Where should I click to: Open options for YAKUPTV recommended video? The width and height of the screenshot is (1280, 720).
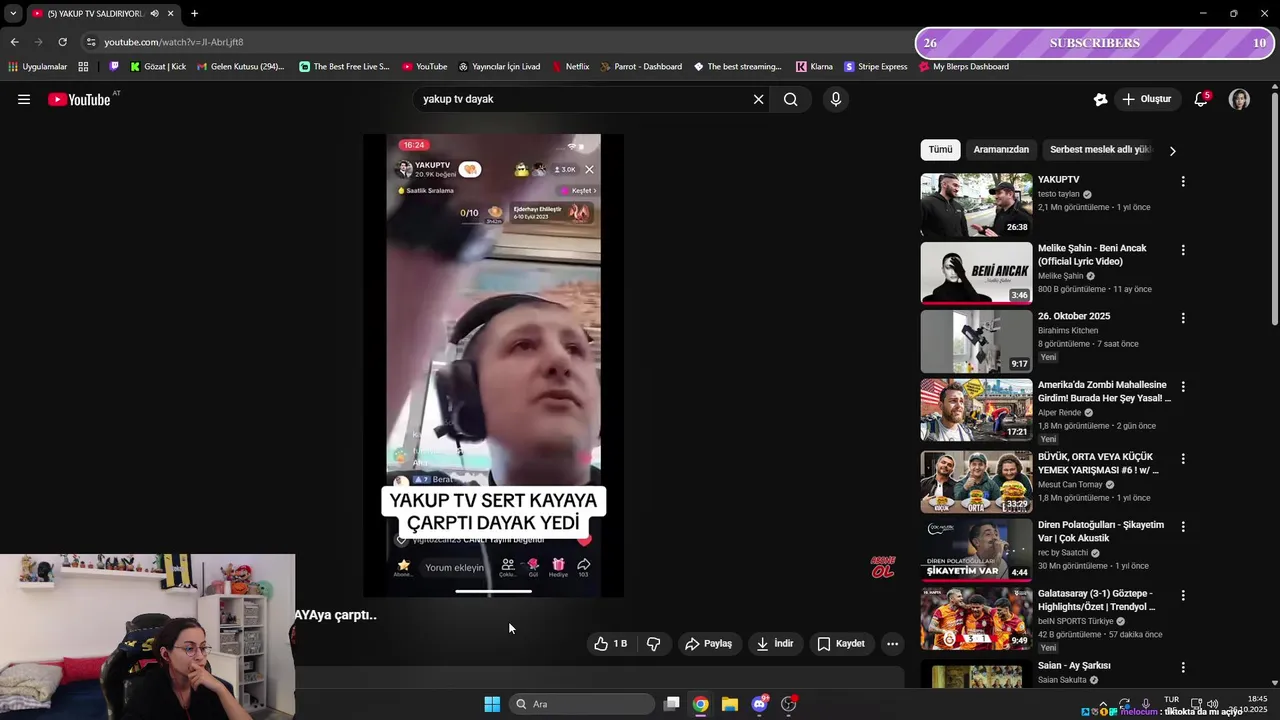click(x=1183, y=182)
